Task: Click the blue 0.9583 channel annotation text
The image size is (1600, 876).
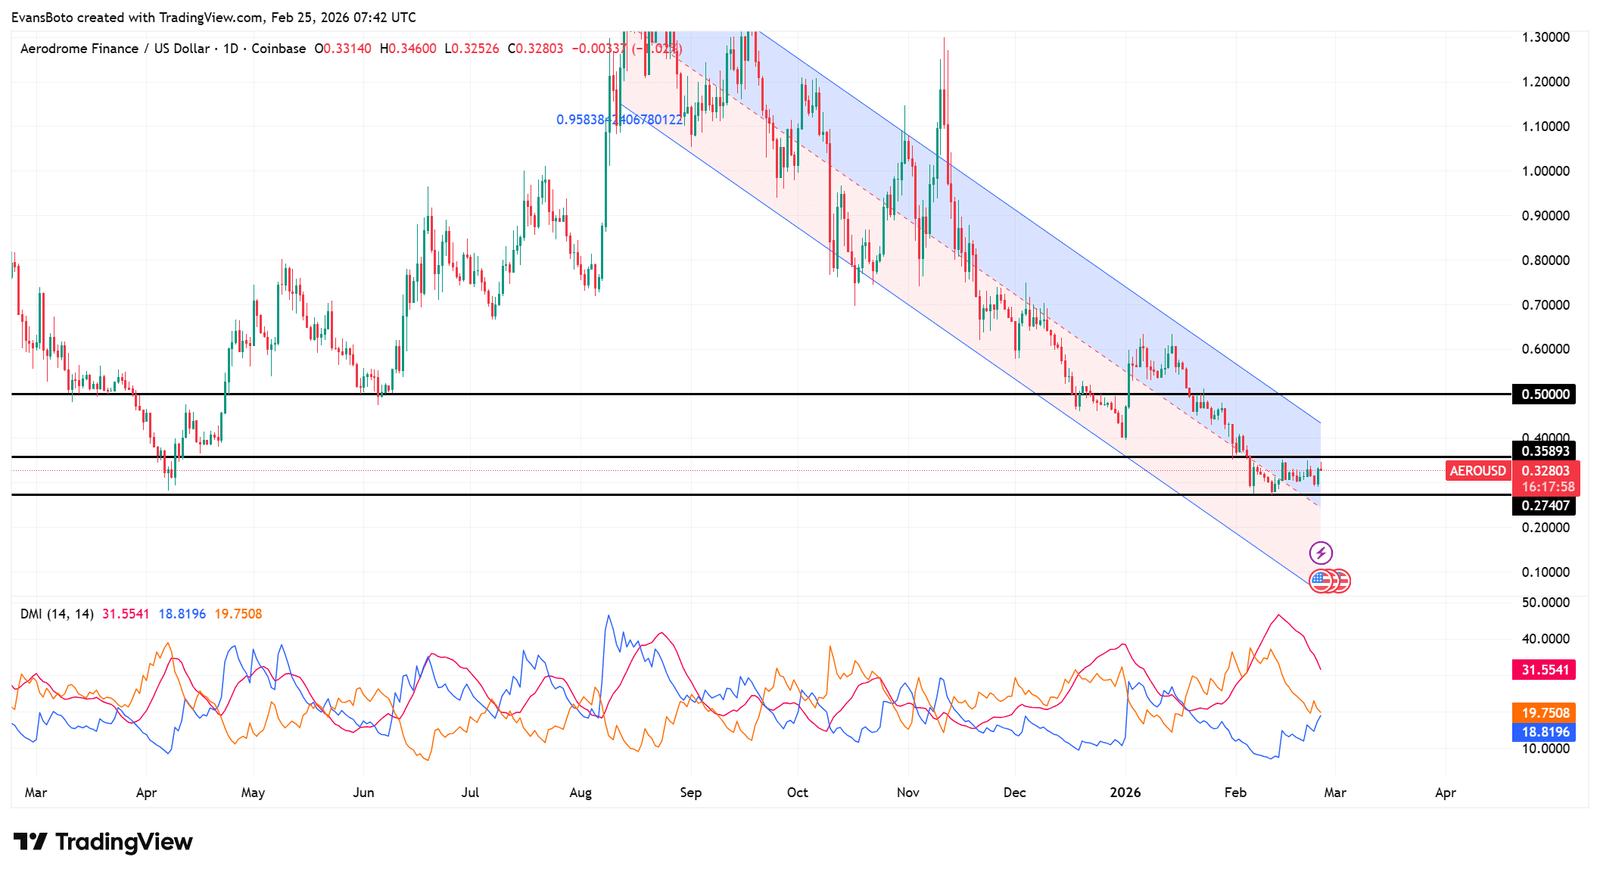Action: pos(619,120)
